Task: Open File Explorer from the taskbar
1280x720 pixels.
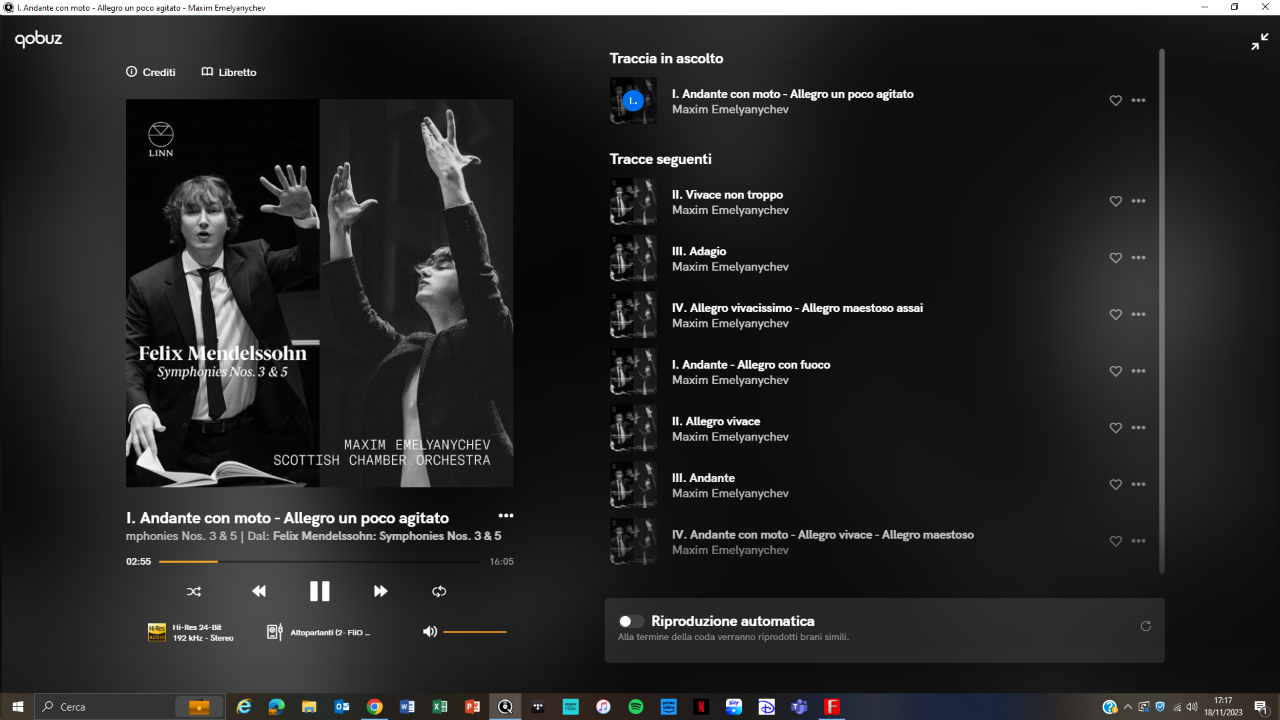Action: tap(309, 707)
